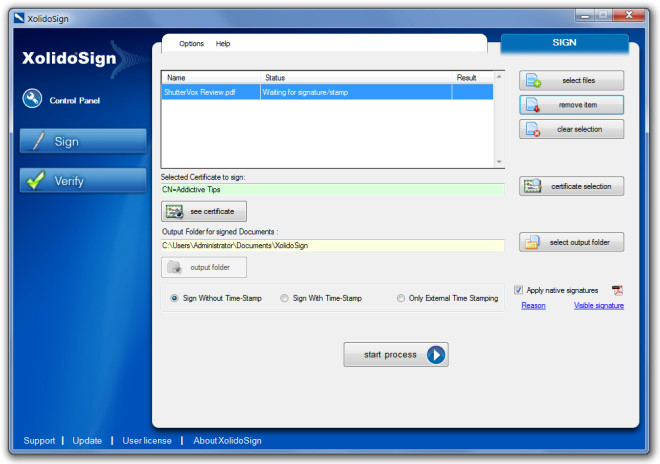Open About XolidoSign link

click(227, 440)
